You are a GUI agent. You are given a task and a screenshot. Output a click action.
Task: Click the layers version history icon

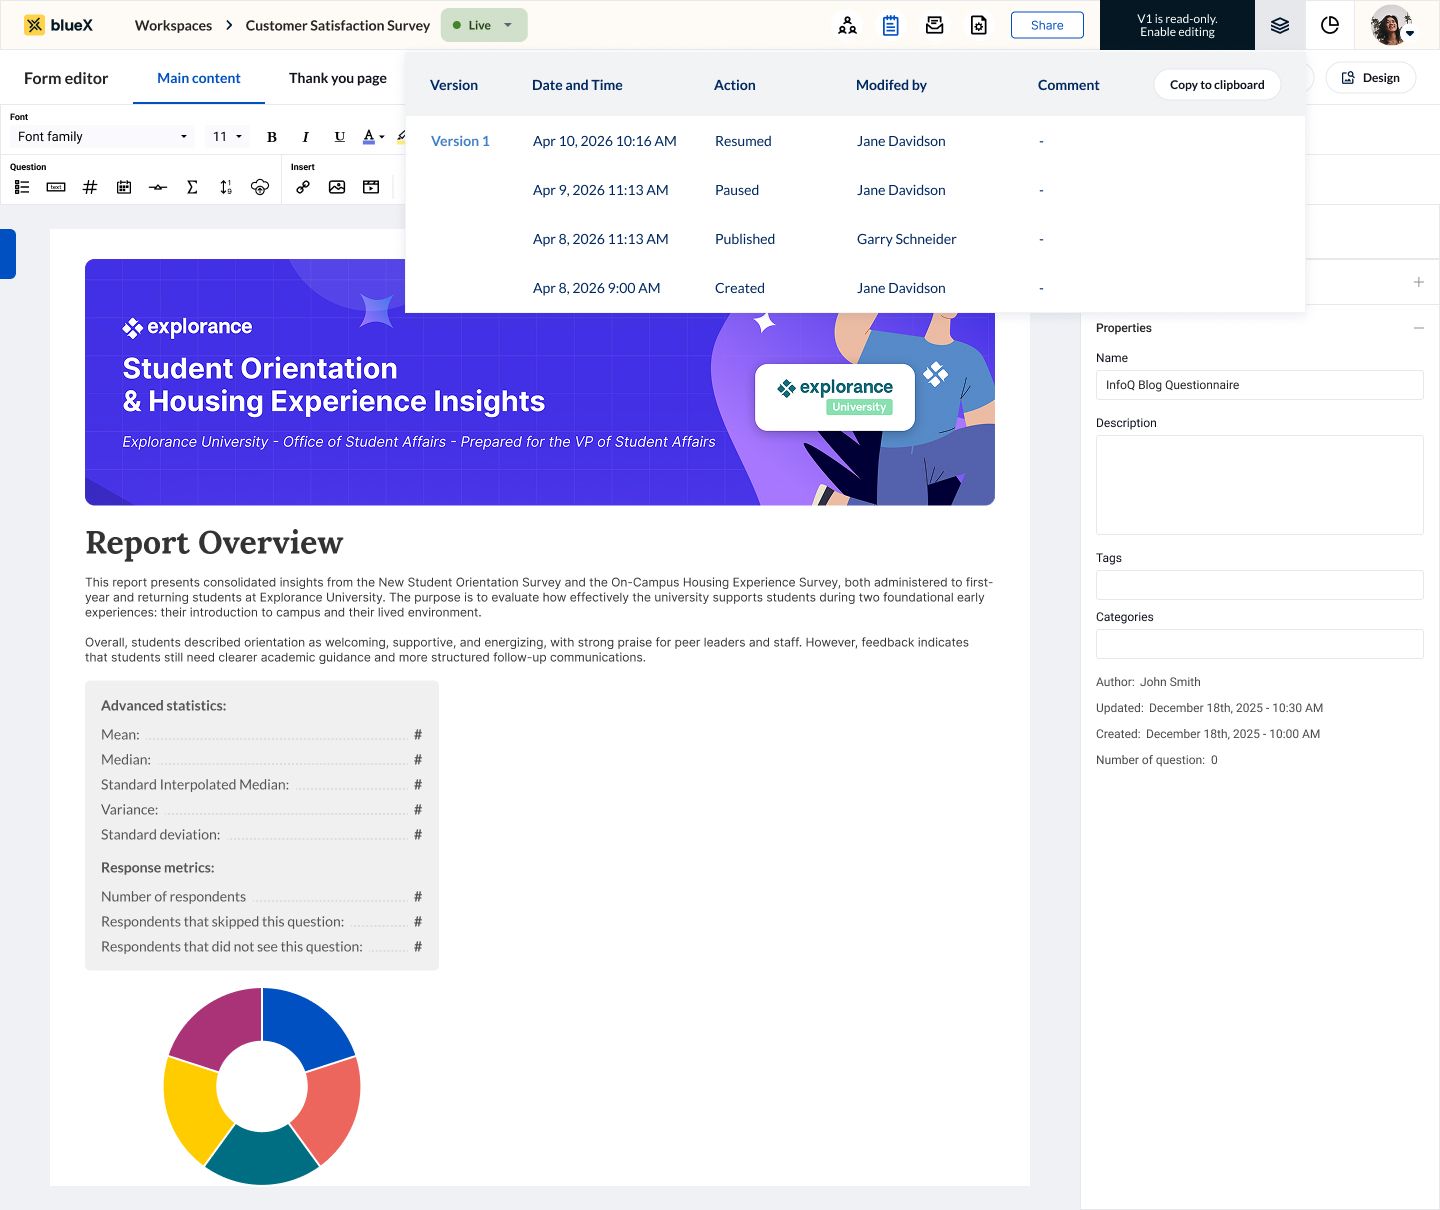tap(1280, 25)
